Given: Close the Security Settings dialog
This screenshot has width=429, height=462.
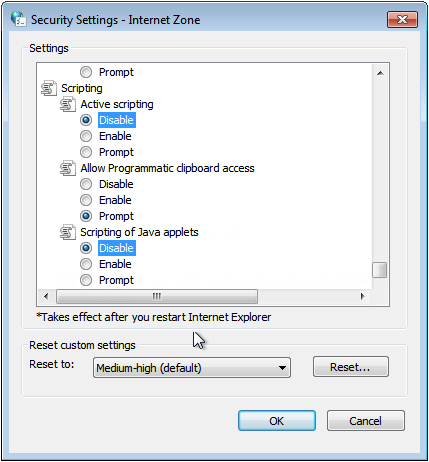Looking at the screenshot, I should pyautogui.click(x=402, y=20).
